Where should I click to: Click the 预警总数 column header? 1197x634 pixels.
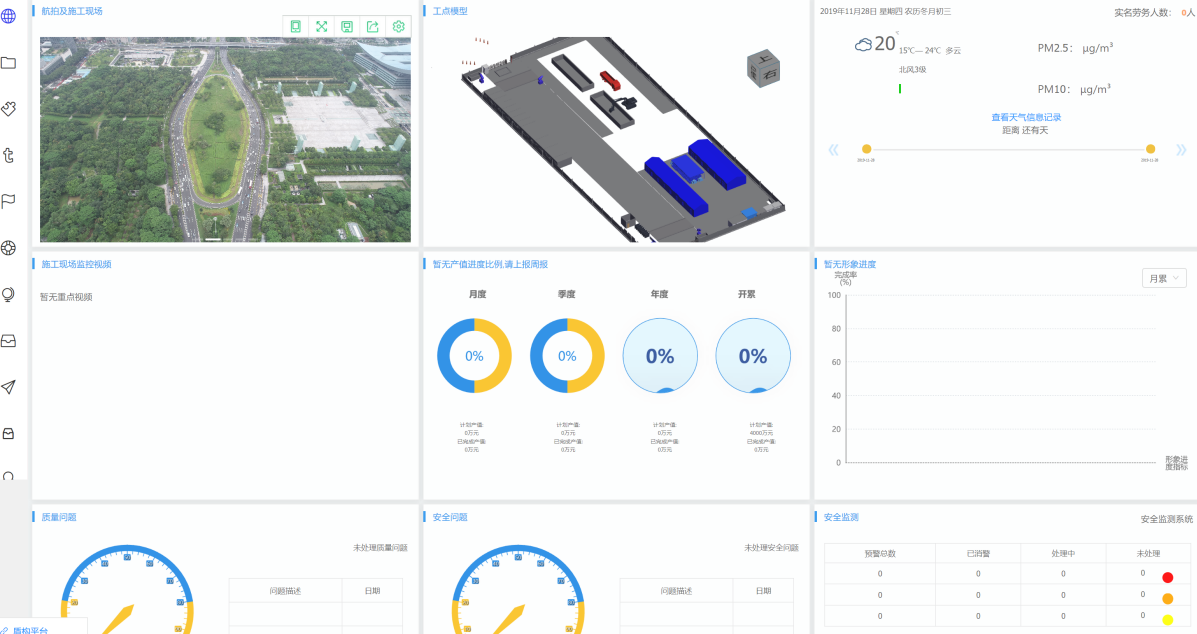pyautogui.click(x=880, y=553)
